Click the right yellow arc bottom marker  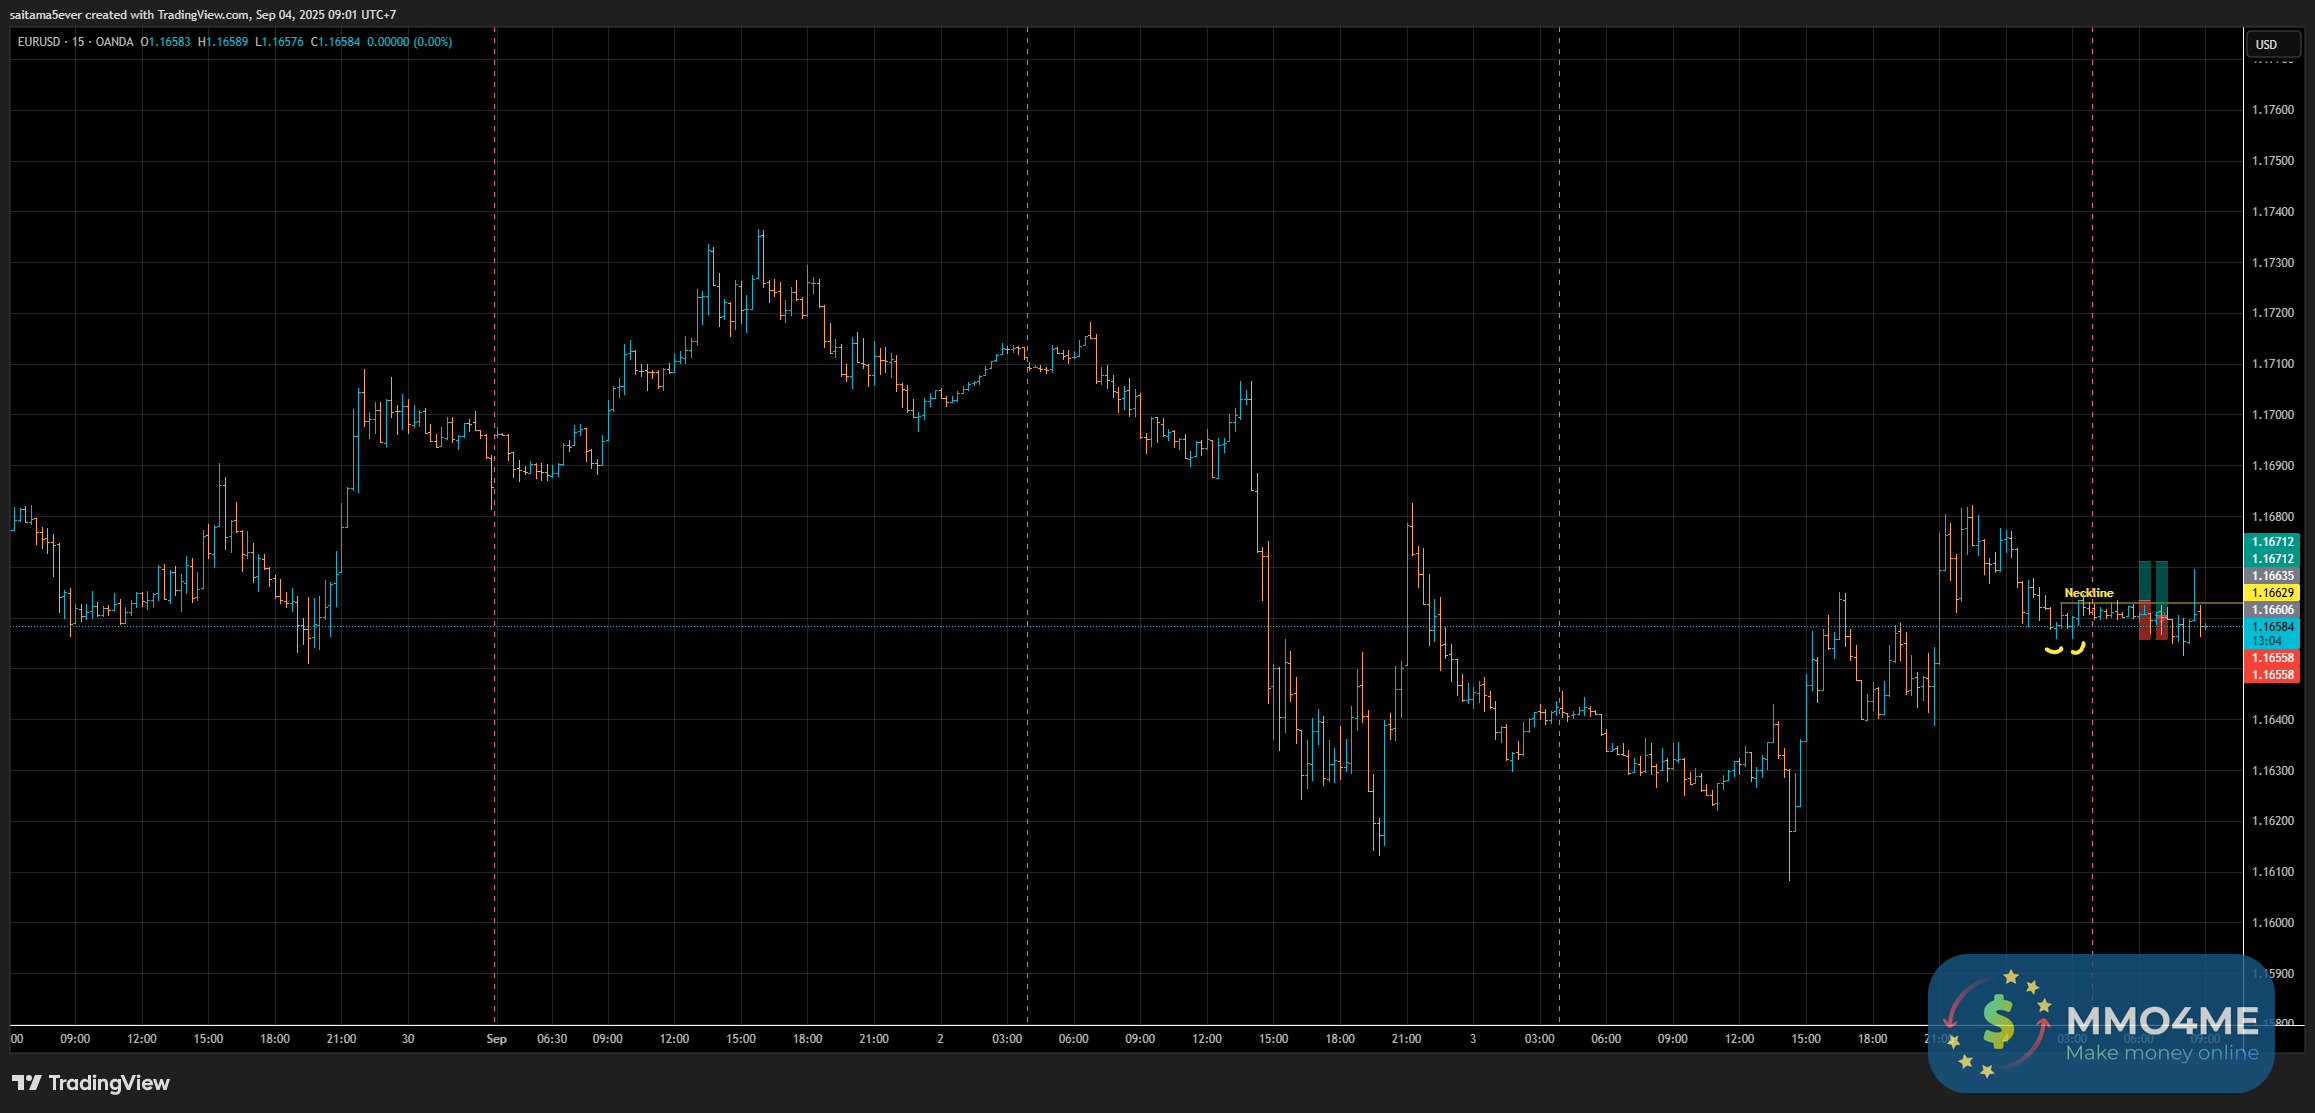(2078, 648)
